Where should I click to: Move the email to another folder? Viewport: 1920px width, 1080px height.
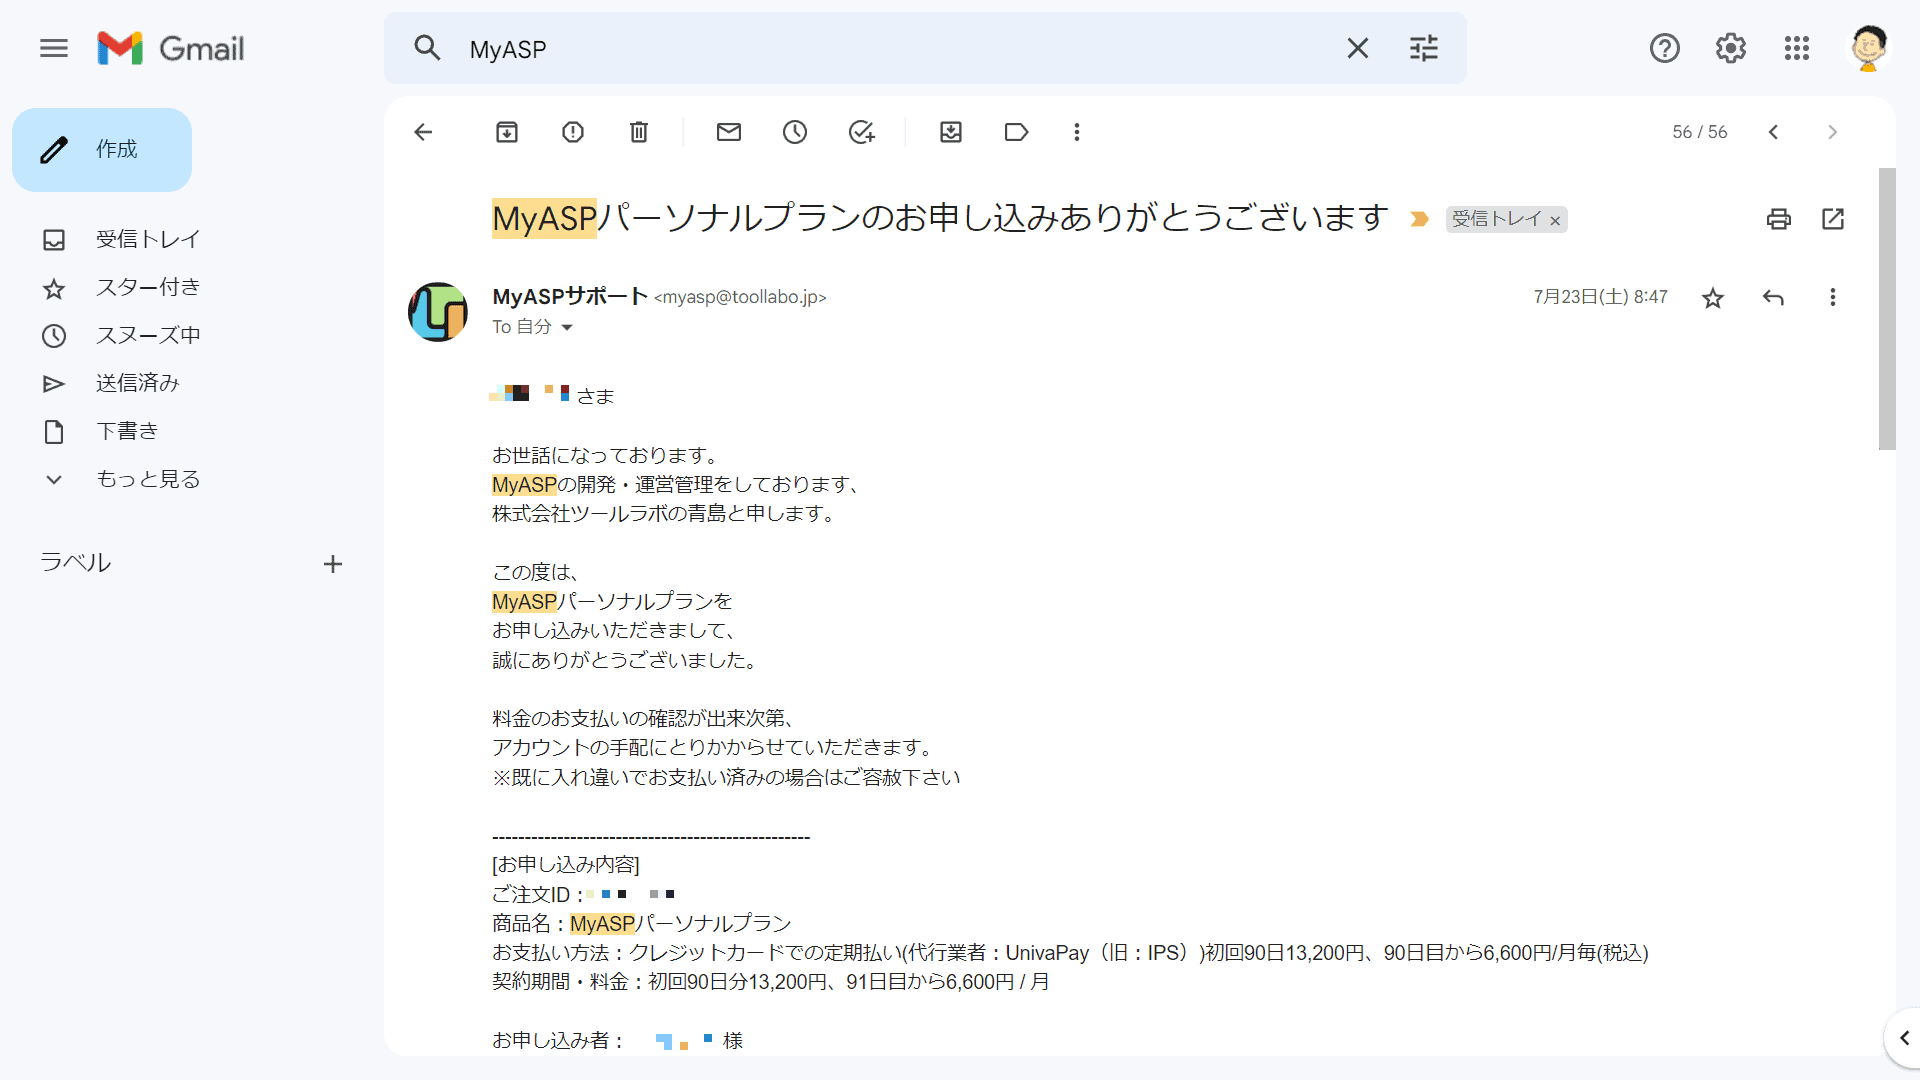click(950, 131)
